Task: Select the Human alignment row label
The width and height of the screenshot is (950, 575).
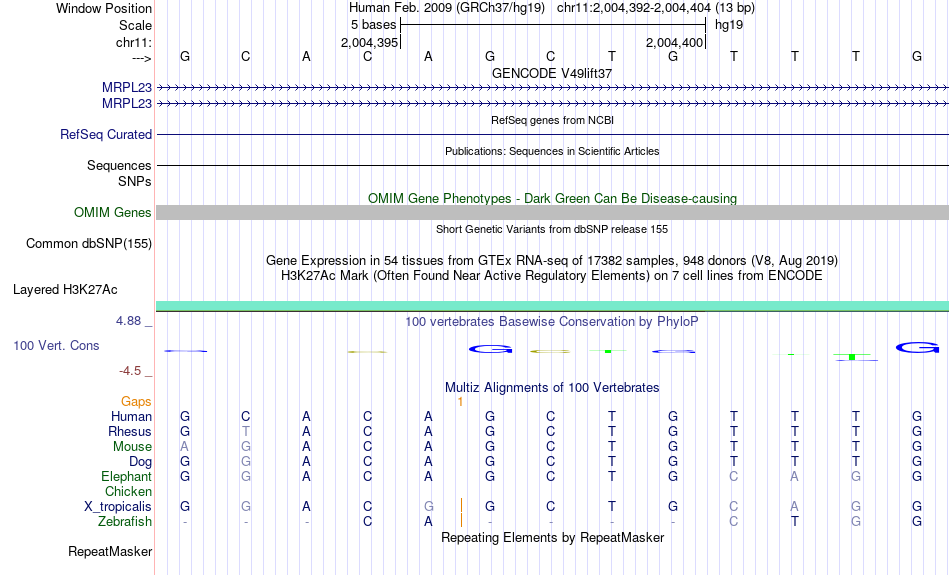Action: (131, 416)
